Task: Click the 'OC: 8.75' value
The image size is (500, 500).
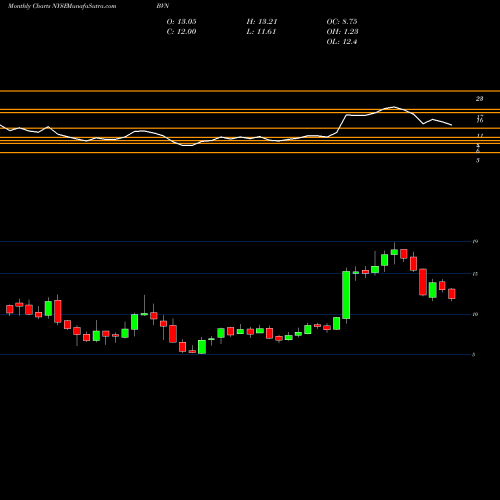Action: coord(342,22)
